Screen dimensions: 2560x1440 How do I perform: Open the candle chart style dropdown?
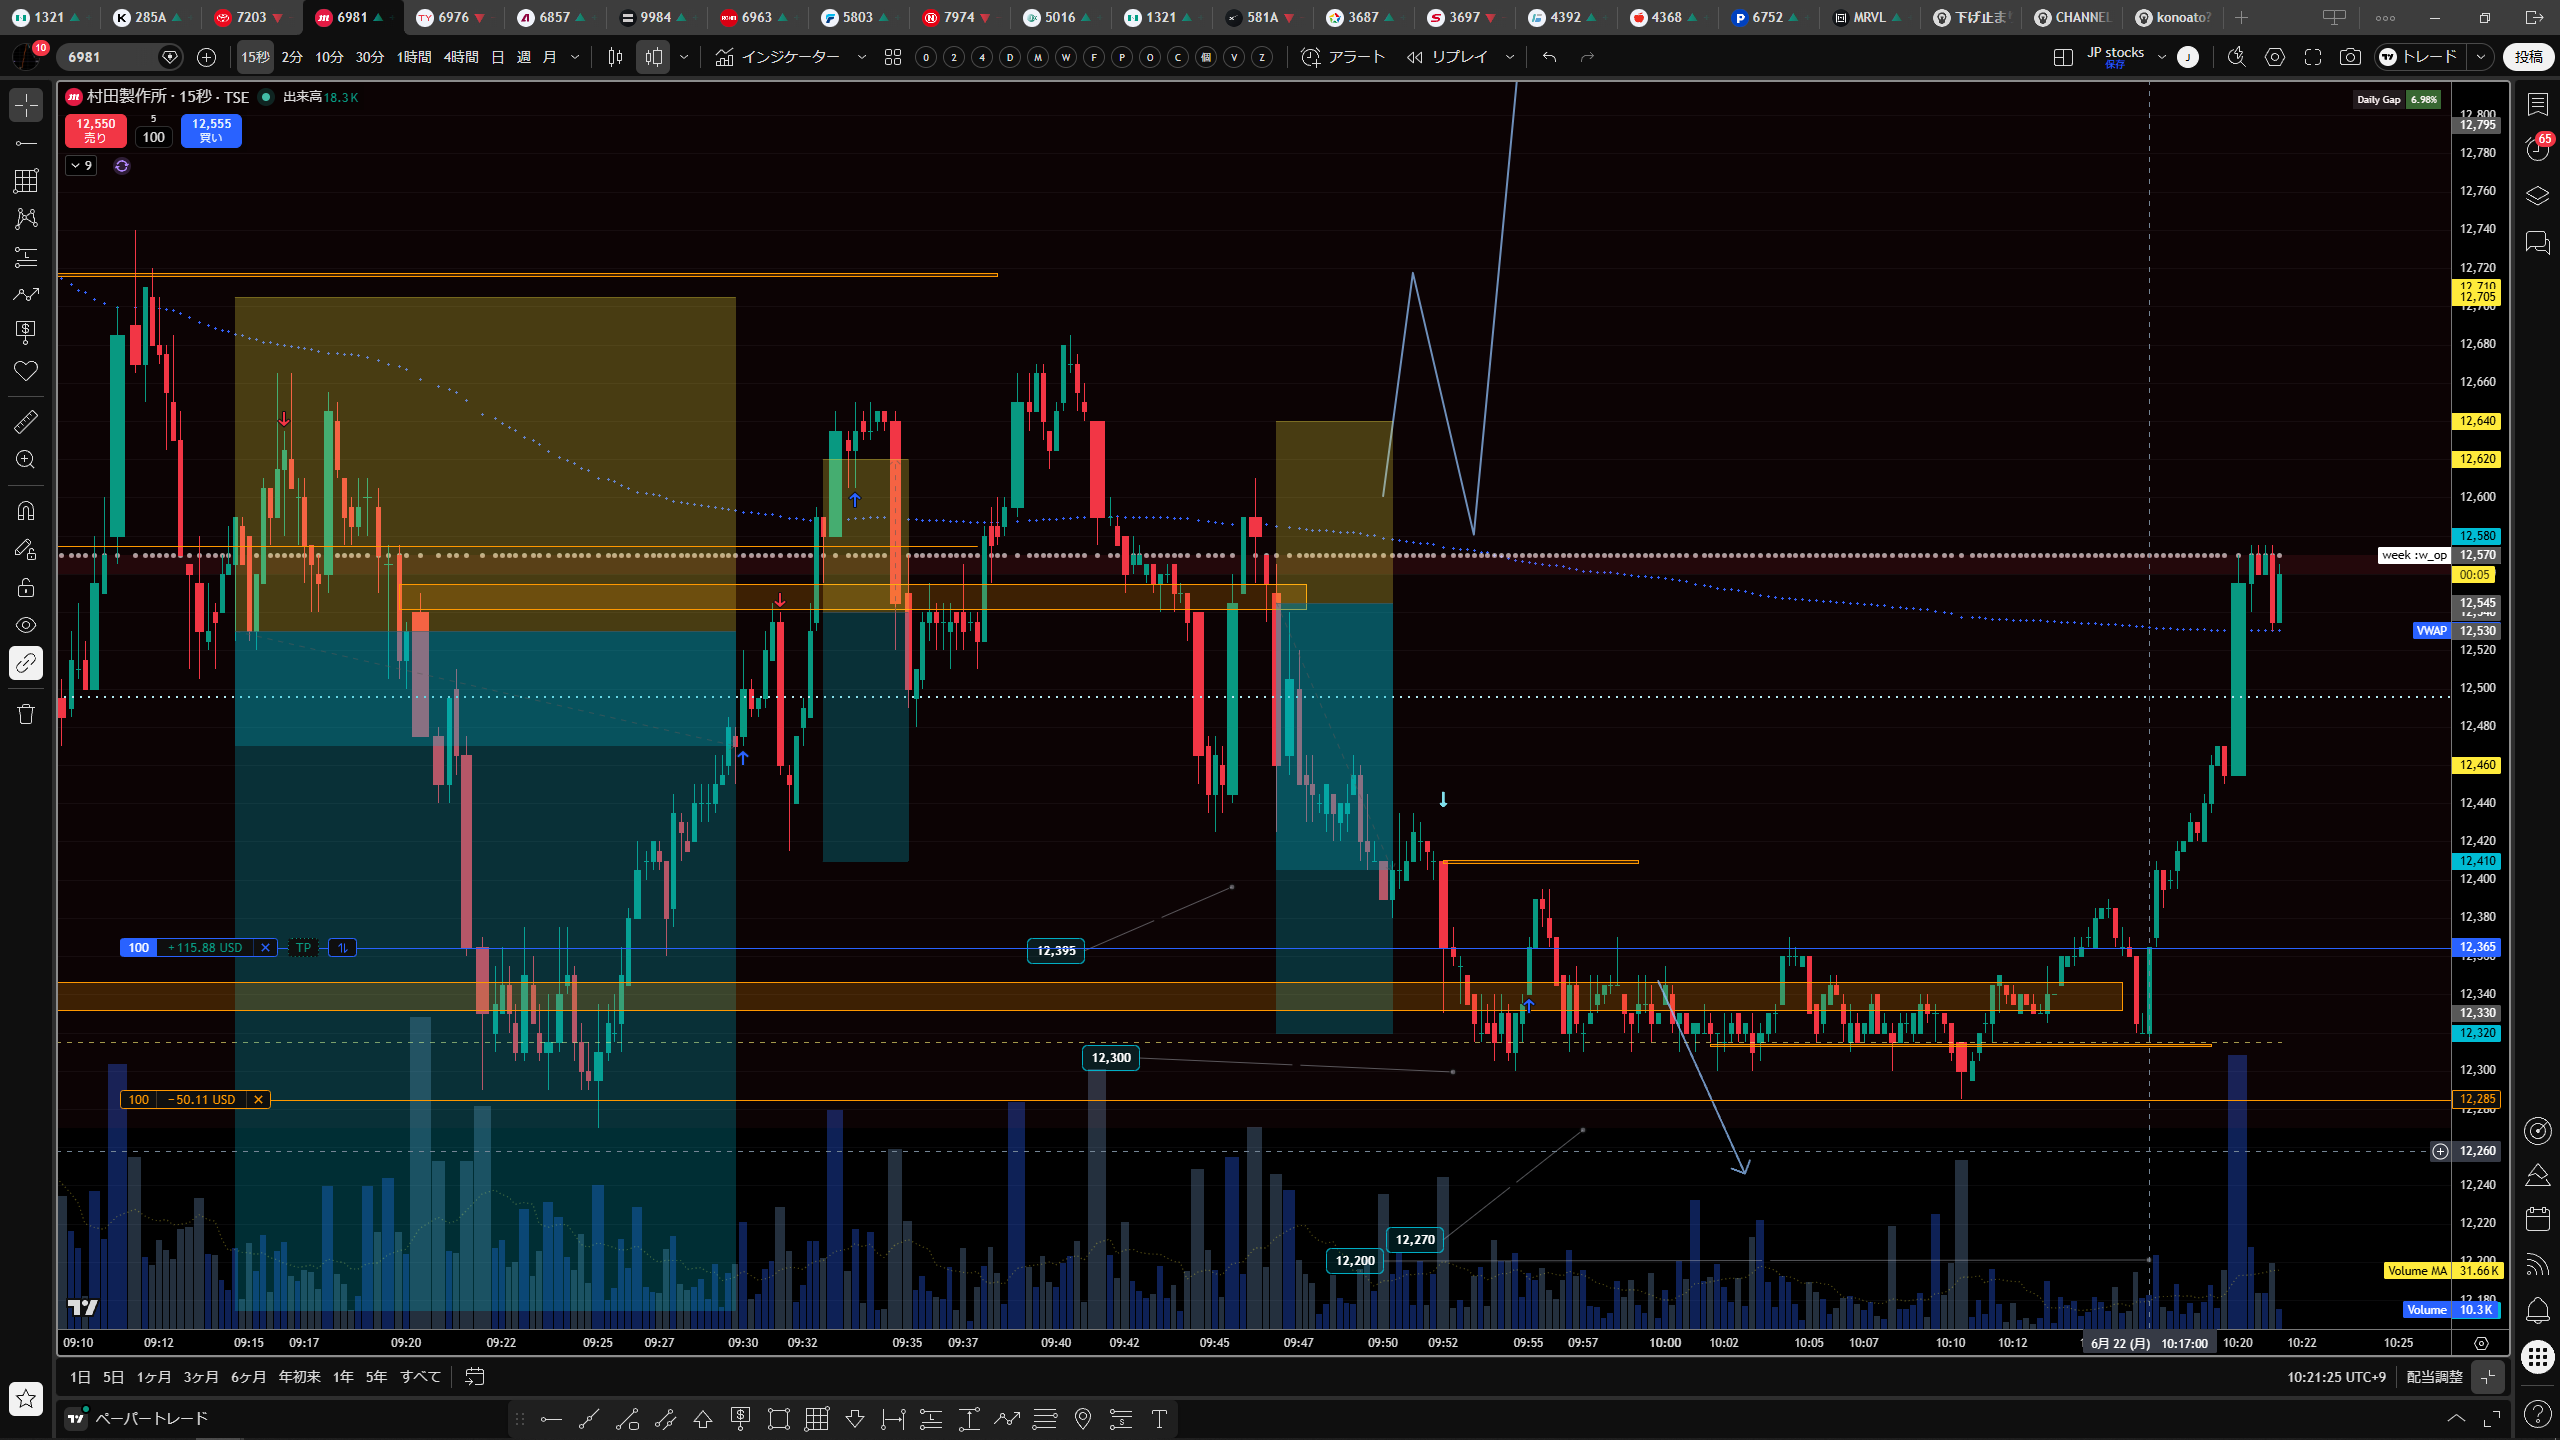(684, 57)
